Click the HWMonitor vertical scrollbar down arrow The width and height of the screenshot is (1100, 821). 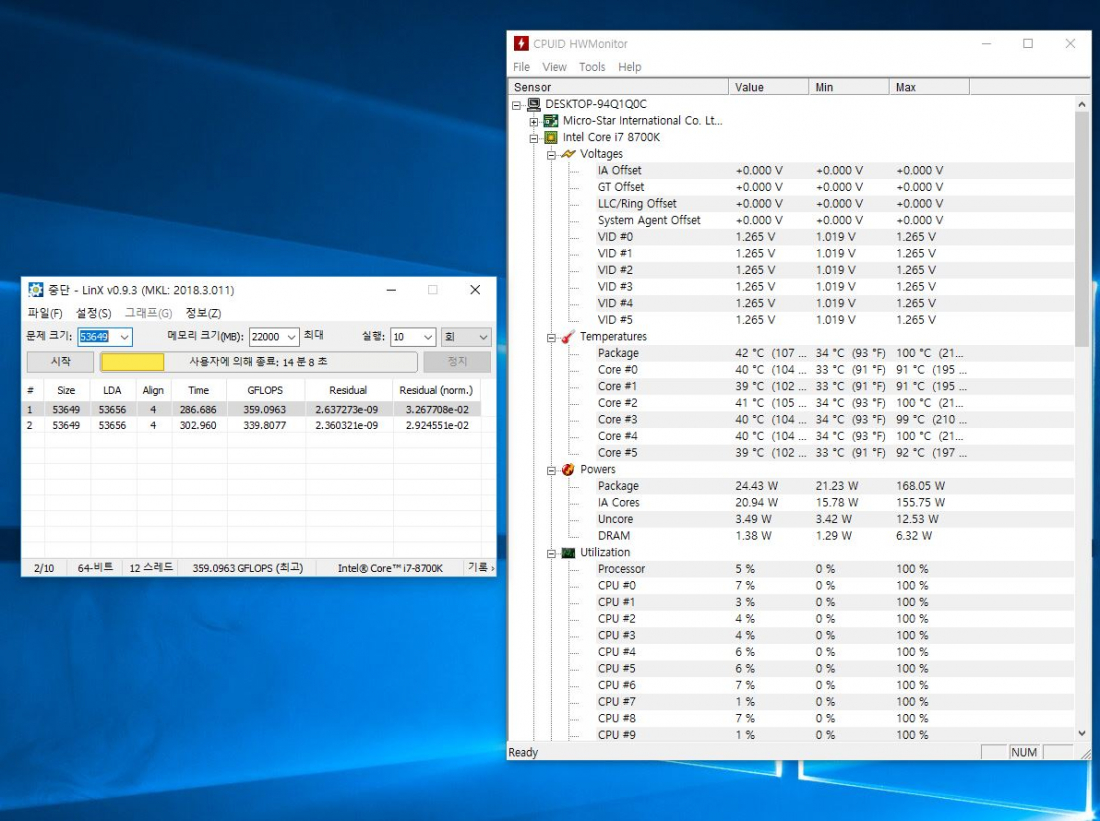click(1082, 733)
